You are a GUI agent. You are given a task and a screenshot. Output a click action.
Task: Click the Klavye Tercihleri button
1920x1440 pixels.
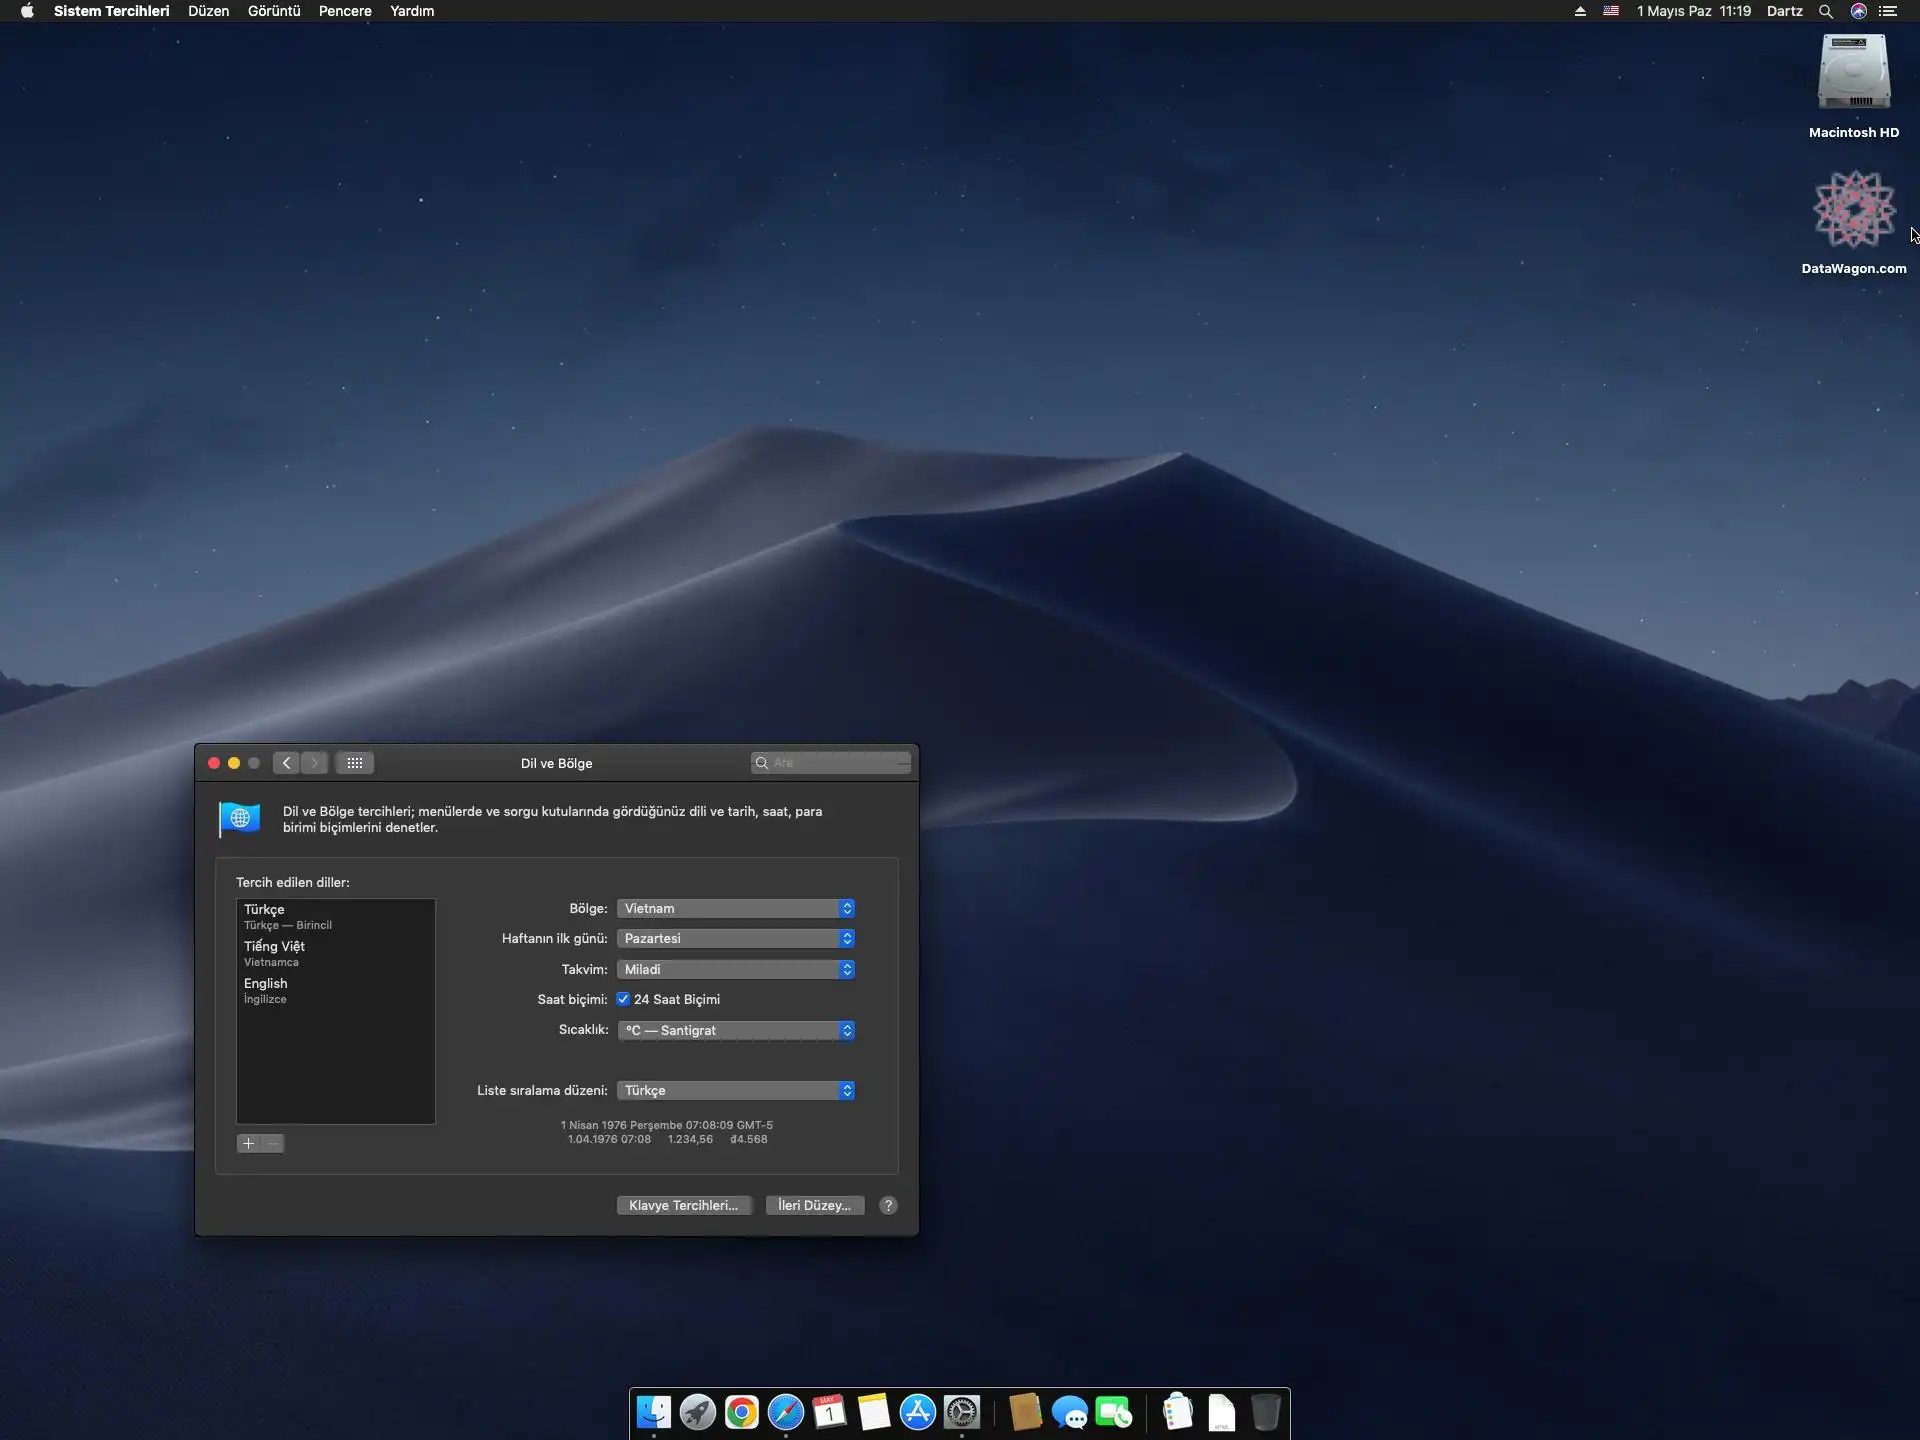click(683, 1205)
